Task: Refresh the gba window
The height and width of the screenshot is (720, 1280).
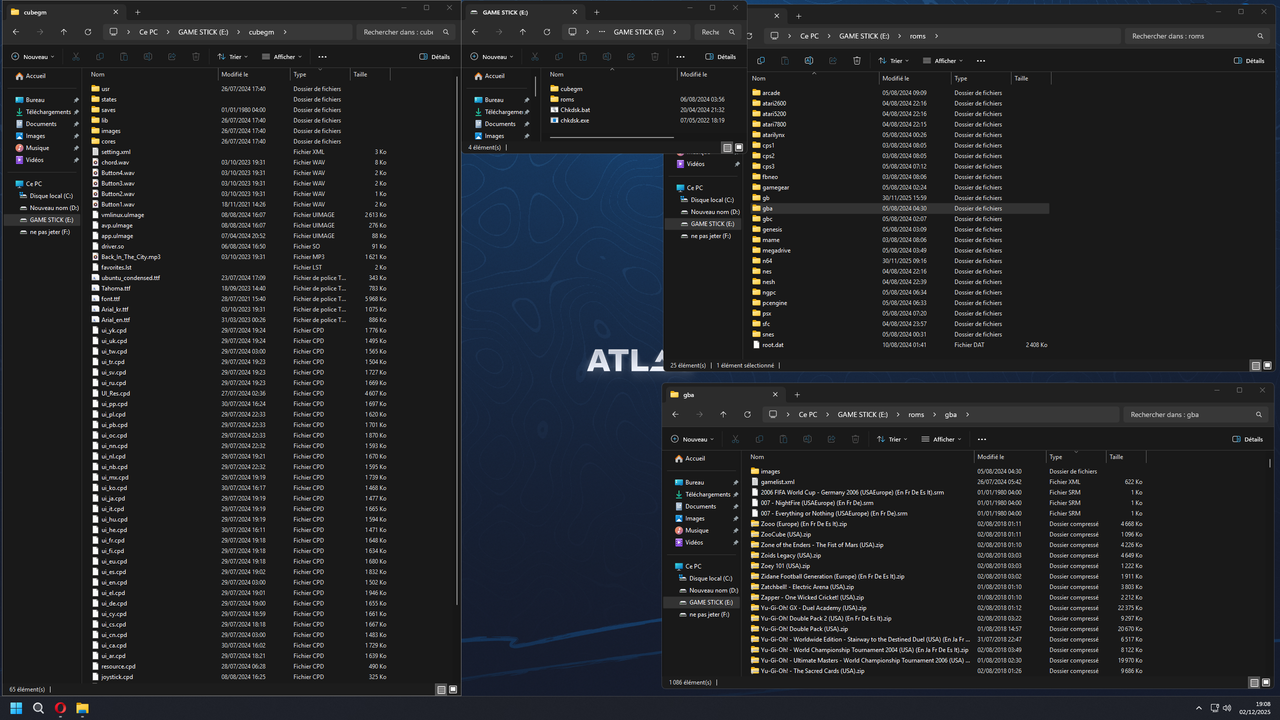Action: point(747,414)
